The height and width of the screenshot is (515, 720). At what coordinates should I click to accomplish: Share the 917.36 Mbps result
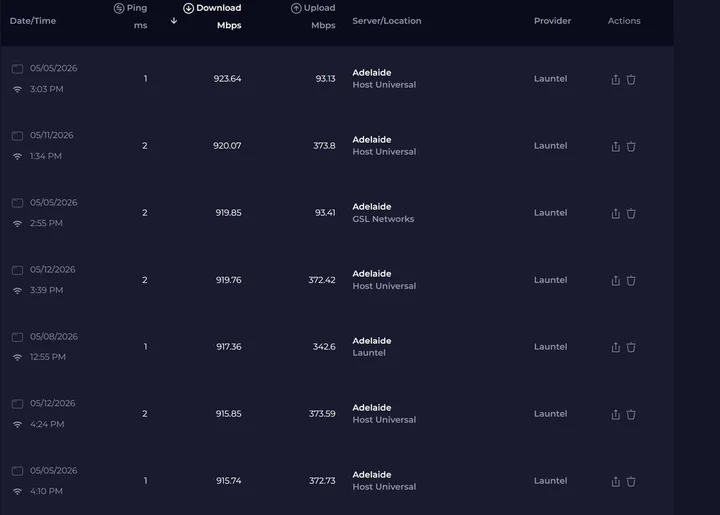click(615, 347)
